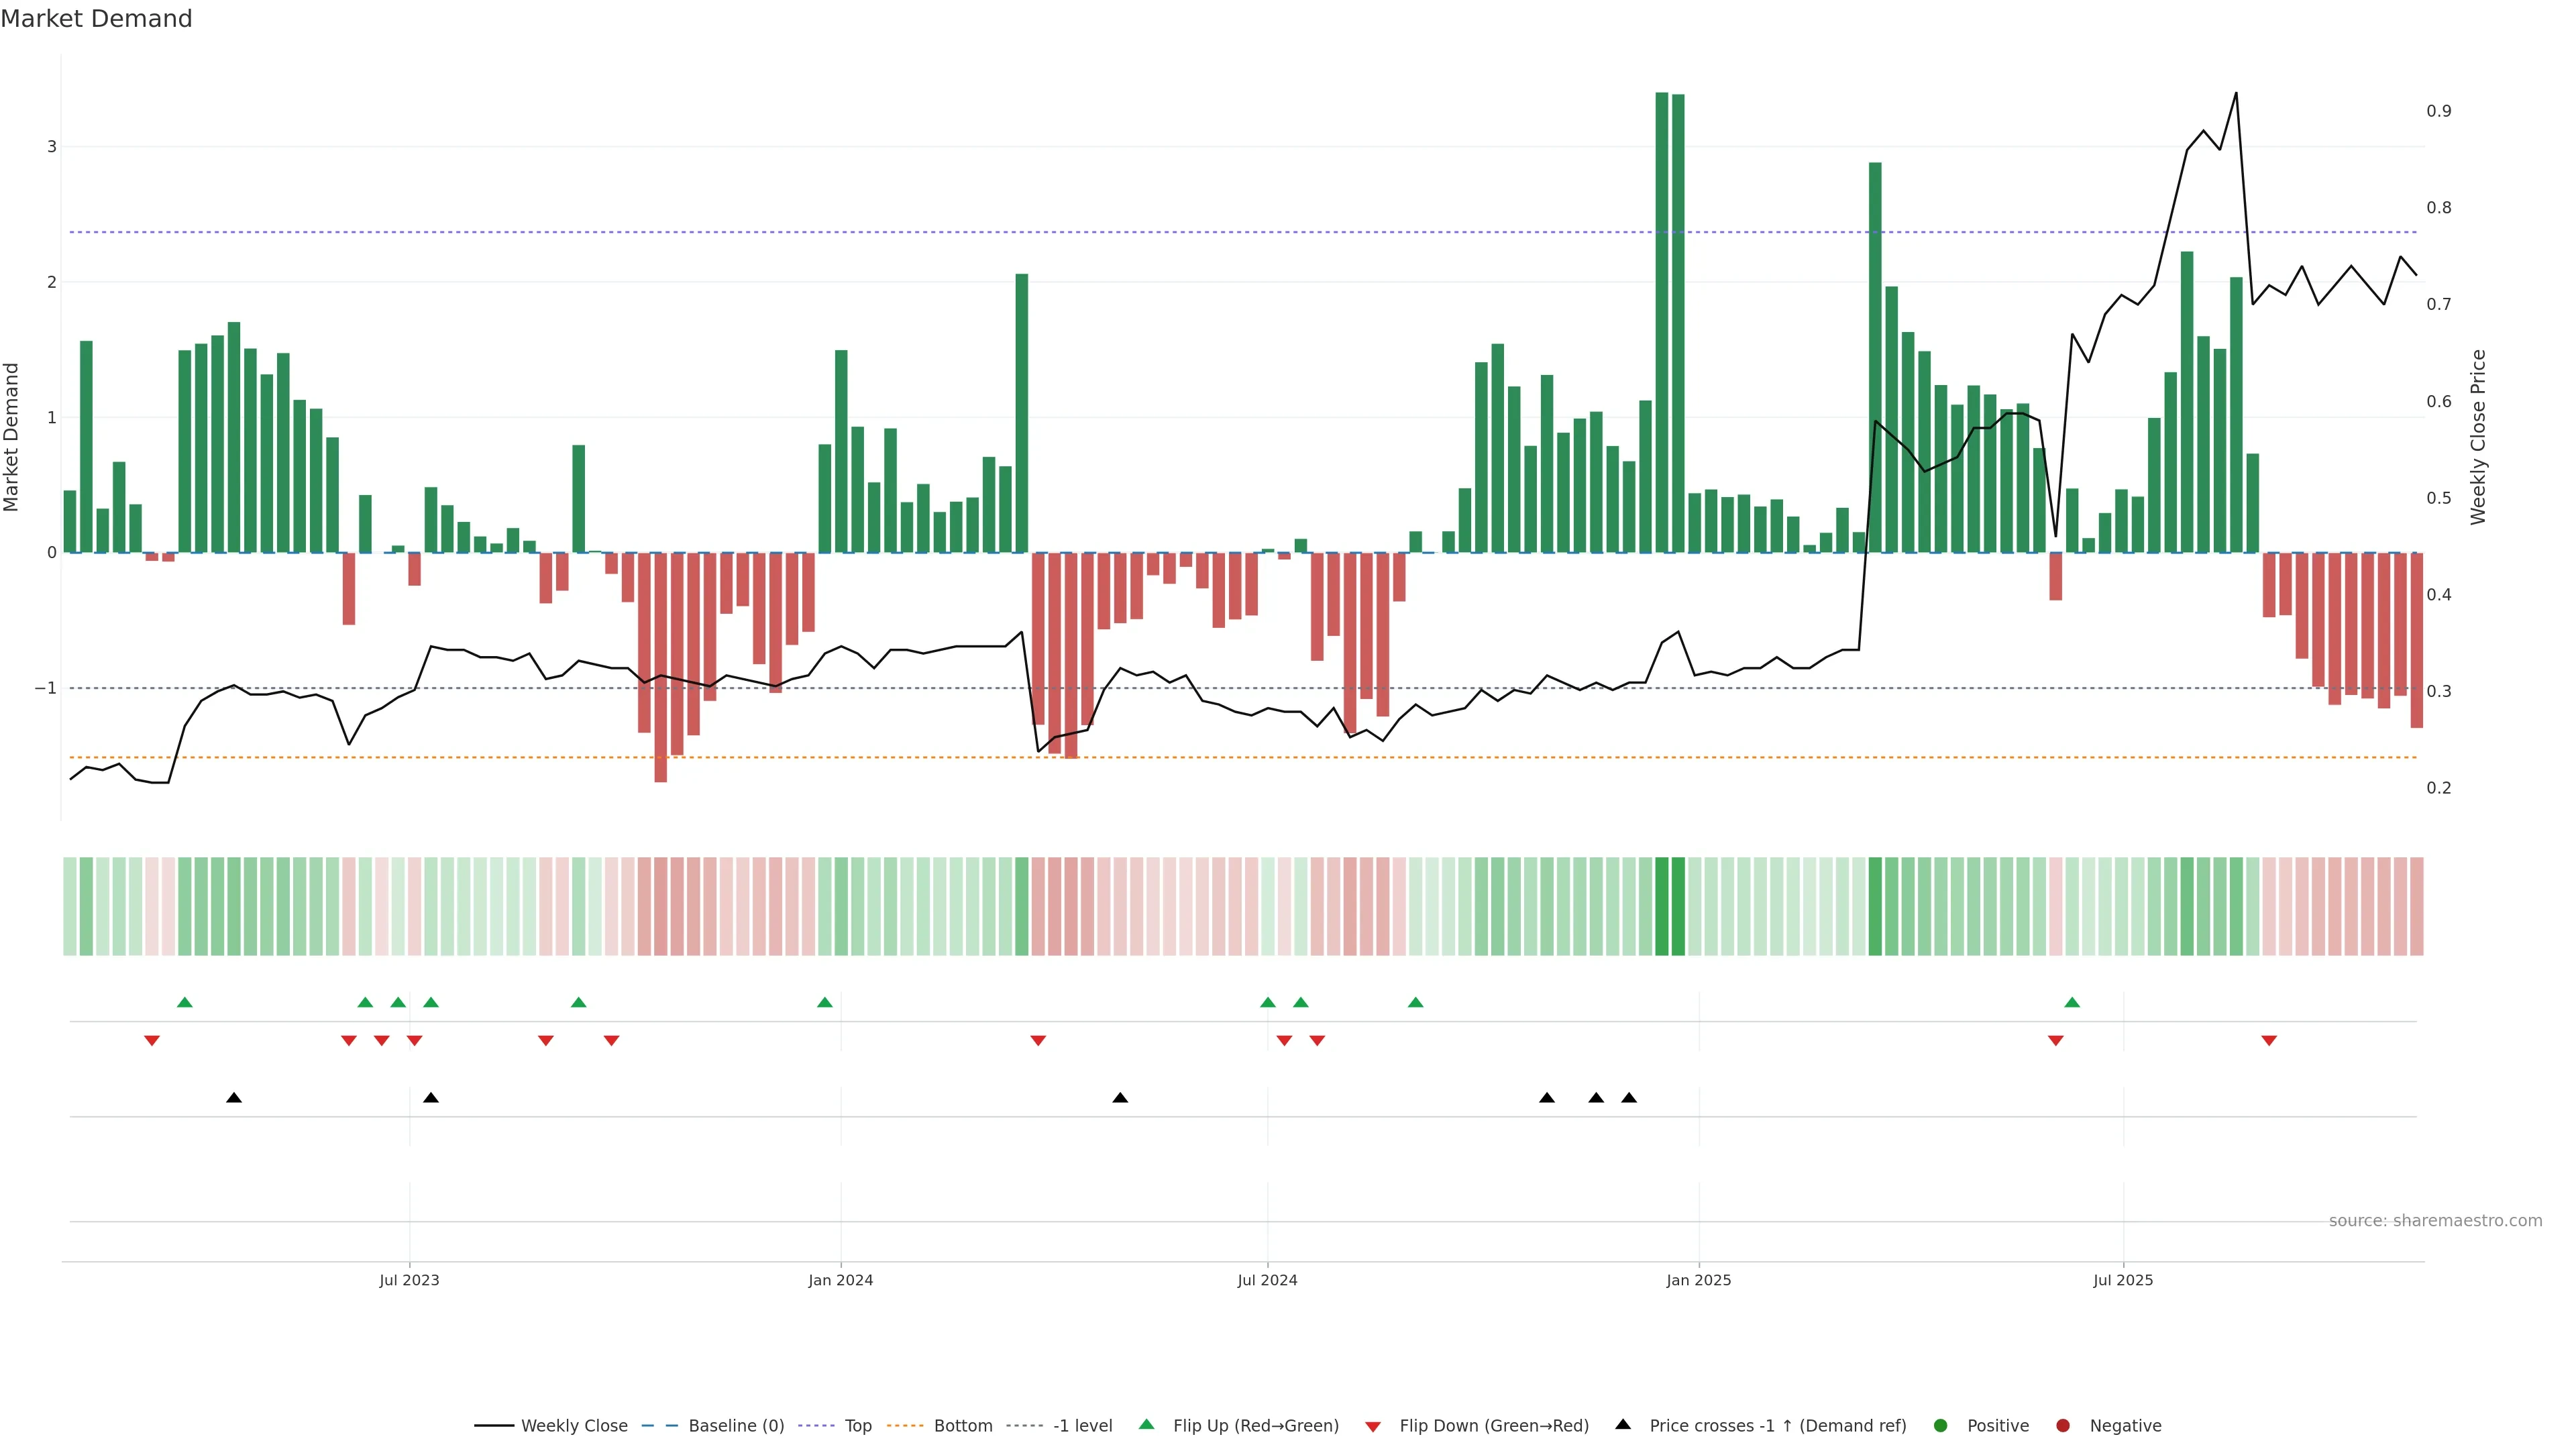Click the leftmost red flip-down triangle marker
The width and height of the screenshot is (2576, 1449).
(152, 1041)
